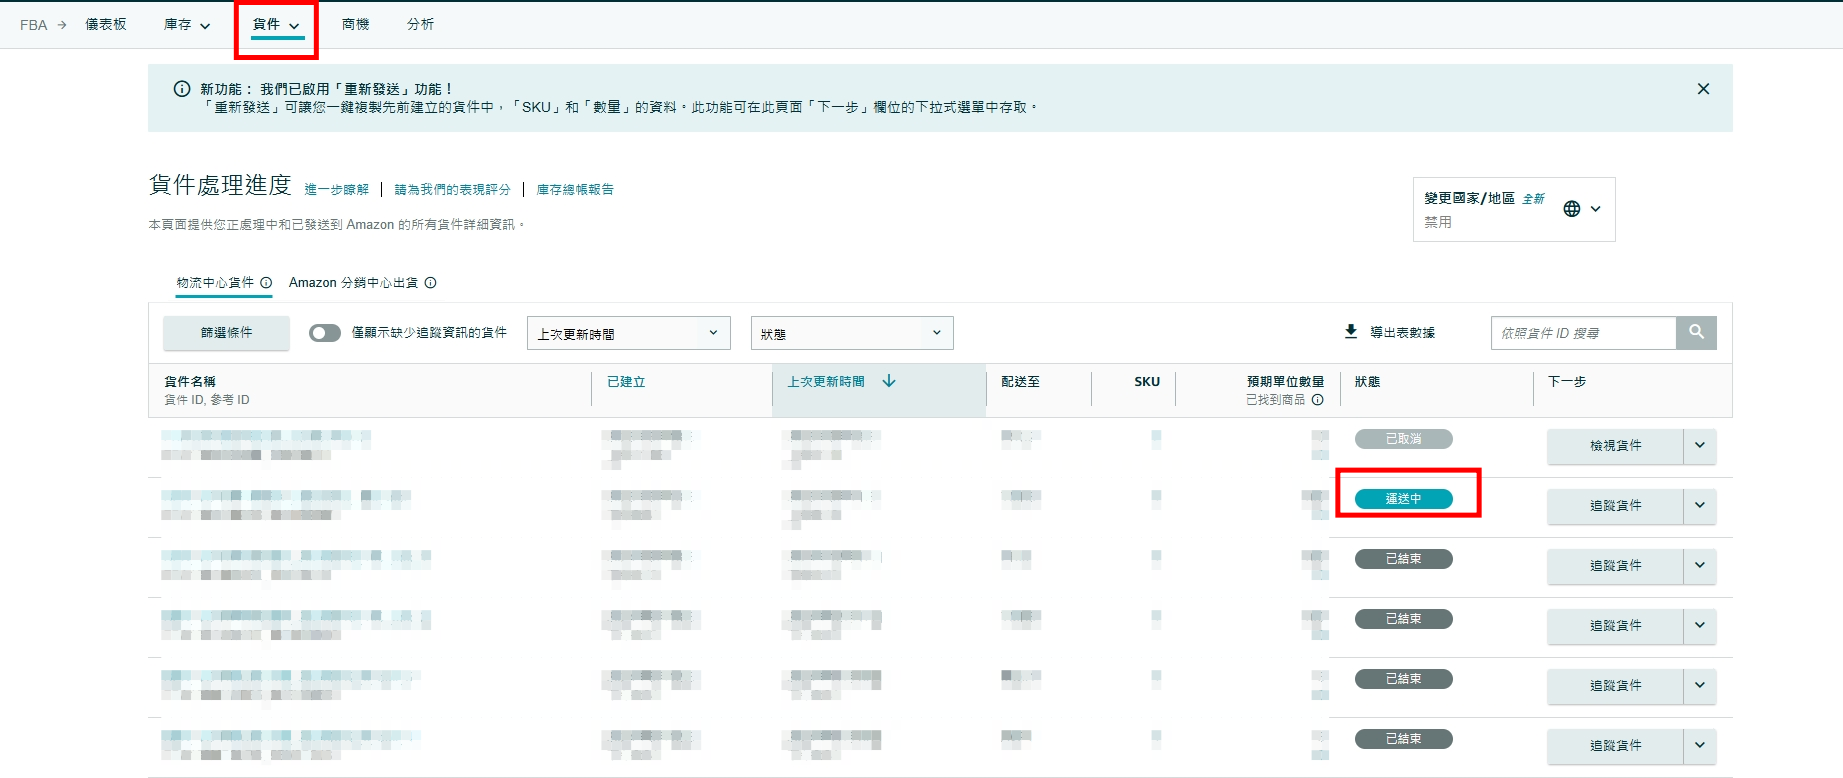The height and width of the screenshot is (778, 1843).
Task: Click info icon next to 已找到商品
Action: tap(1318, 400)
